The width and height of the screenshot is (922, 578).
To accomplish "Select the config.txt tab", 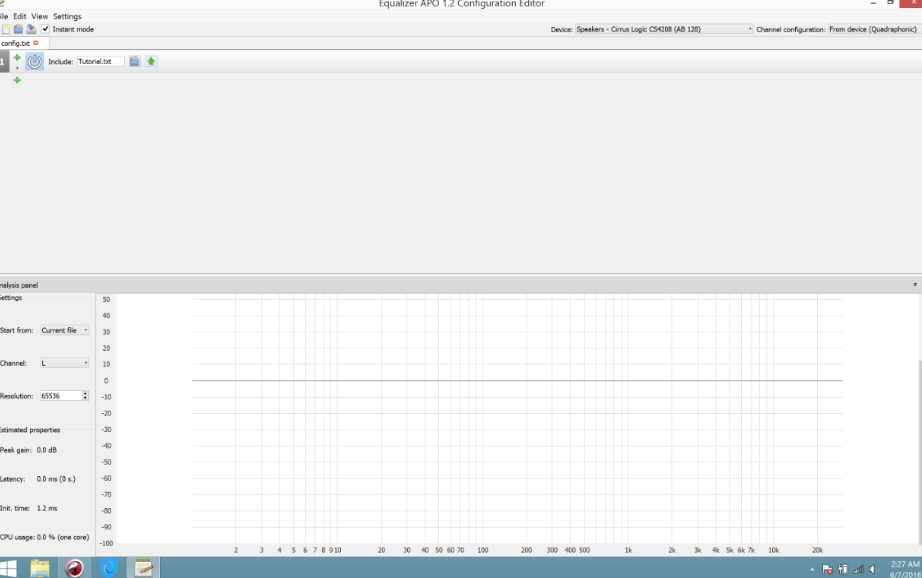I will [x=15, y=43].
